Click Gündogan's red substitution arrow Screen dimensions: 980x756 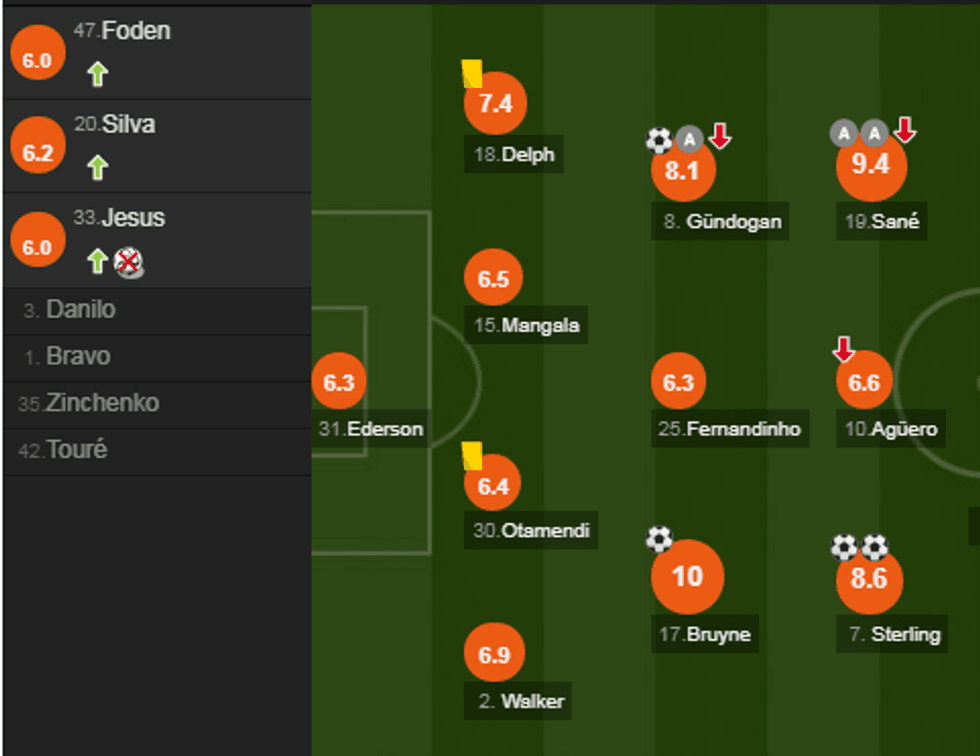coord(719,135)
